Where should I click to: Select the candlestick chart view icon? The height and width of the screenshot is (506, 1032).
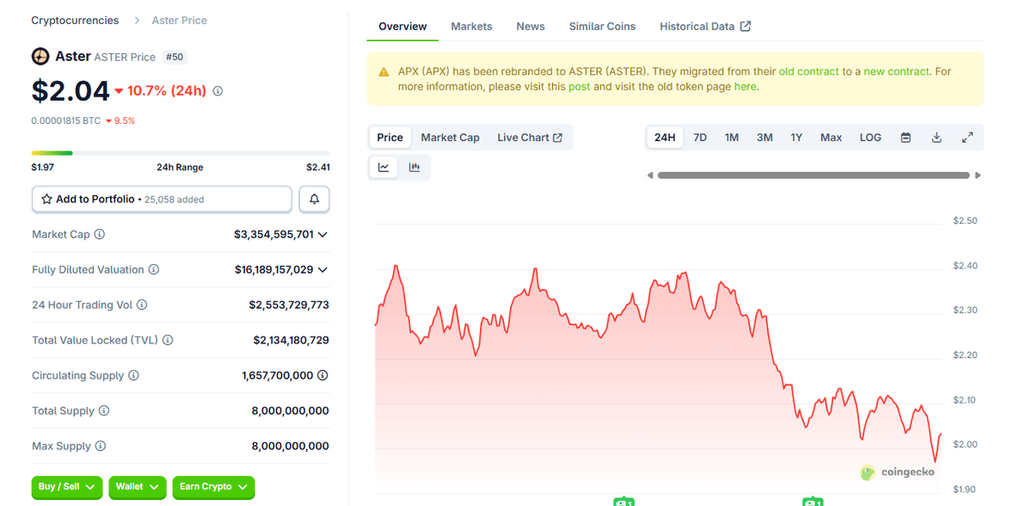[x=414, y=168]
